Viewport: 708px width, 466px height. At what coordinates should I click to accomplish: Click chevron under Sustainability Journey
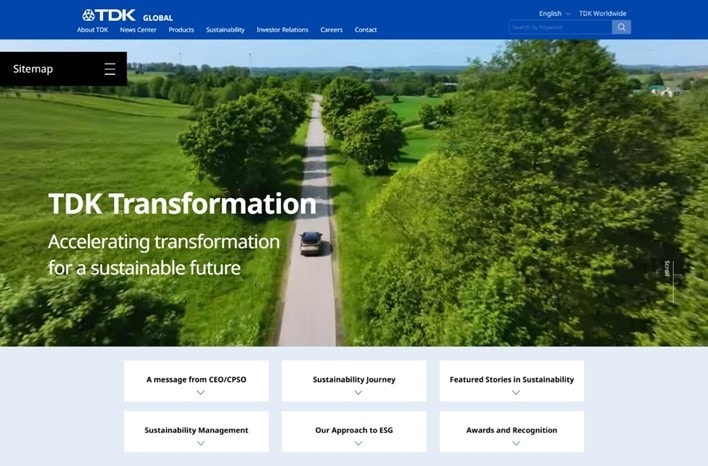[x=358, y=393]
